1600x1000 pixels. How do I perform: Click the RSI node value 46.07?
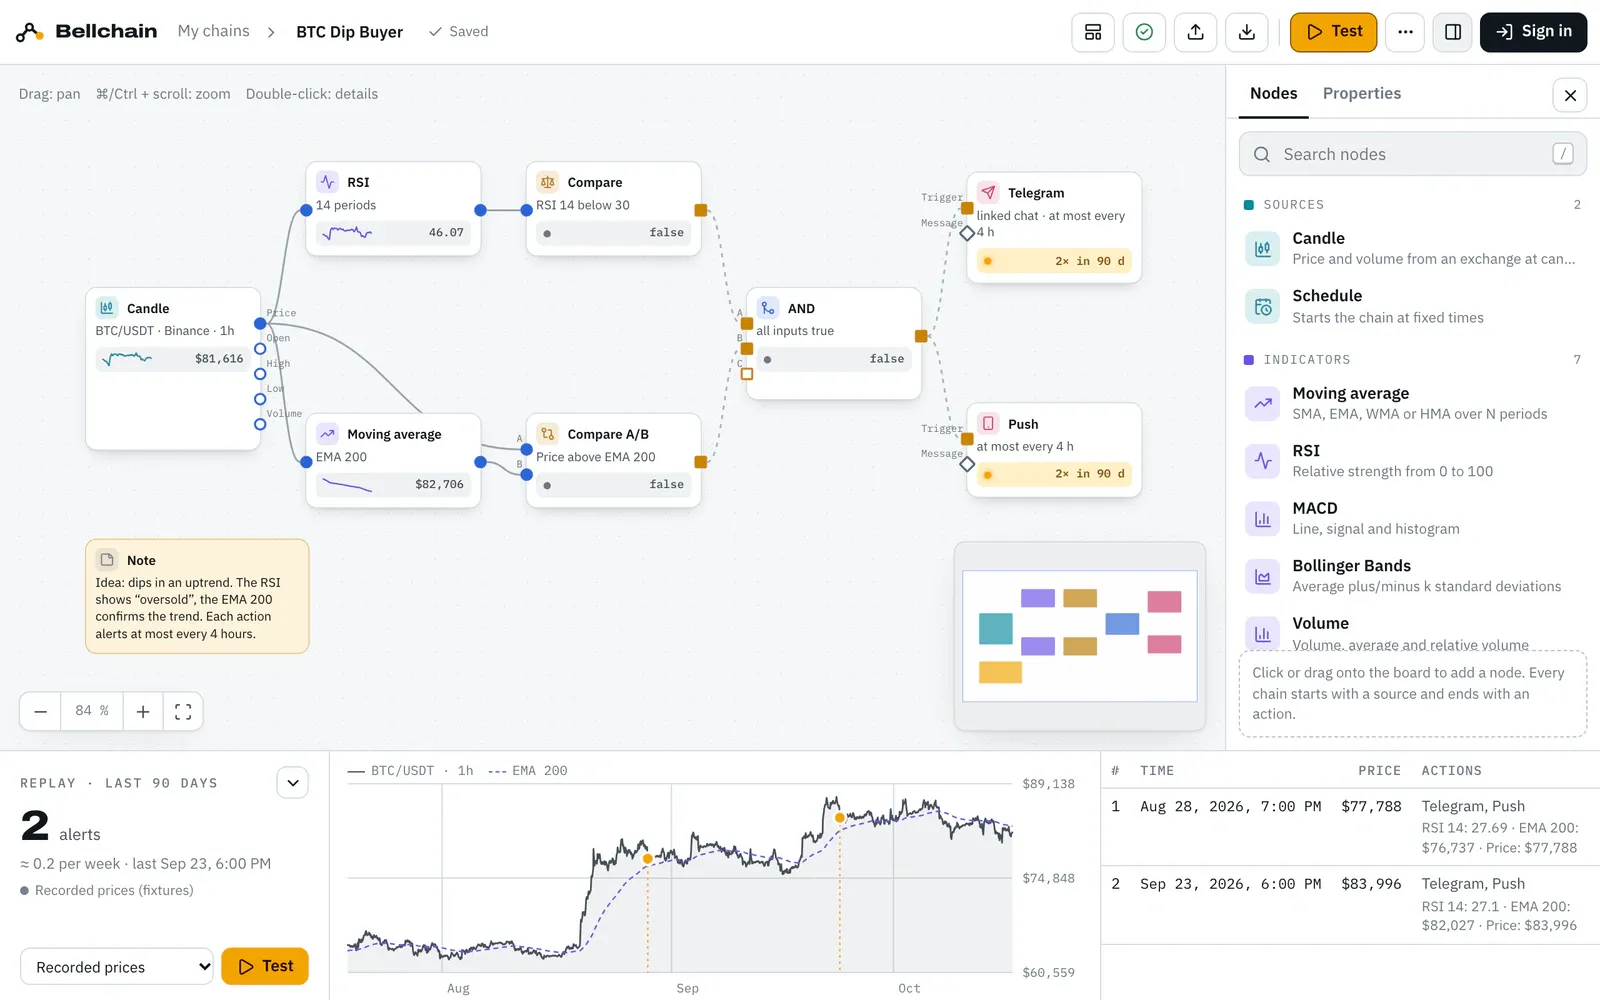coord(446,232)
